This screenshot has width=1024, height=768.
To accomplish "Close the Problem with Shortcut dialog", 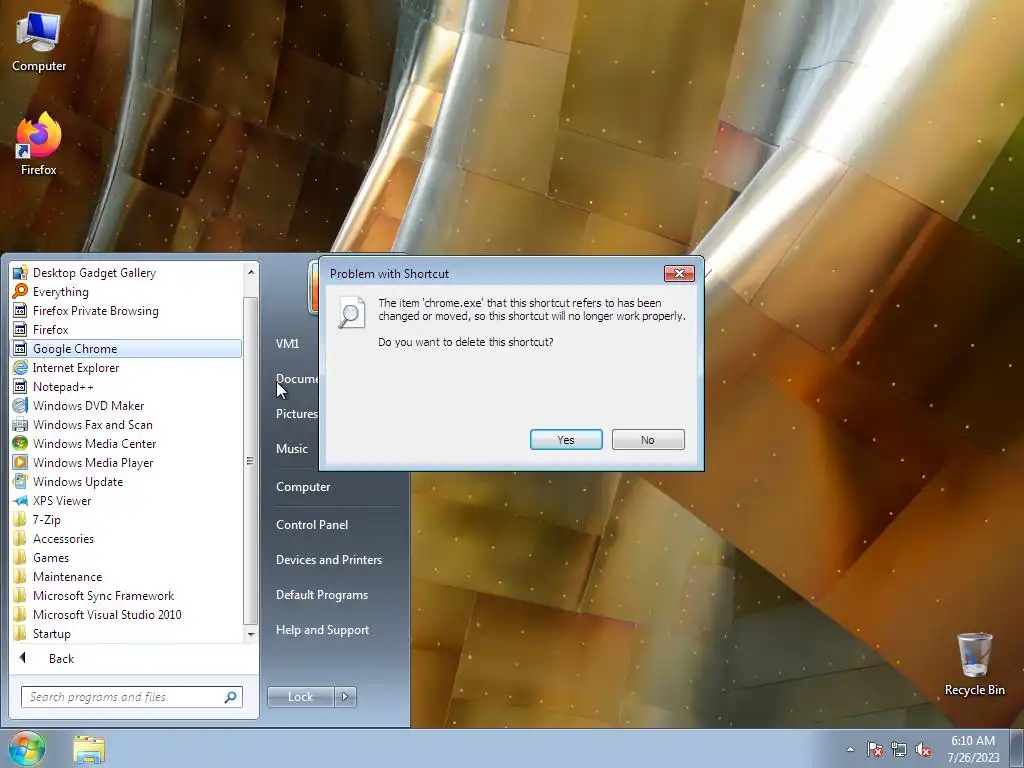I will (679, 273).
